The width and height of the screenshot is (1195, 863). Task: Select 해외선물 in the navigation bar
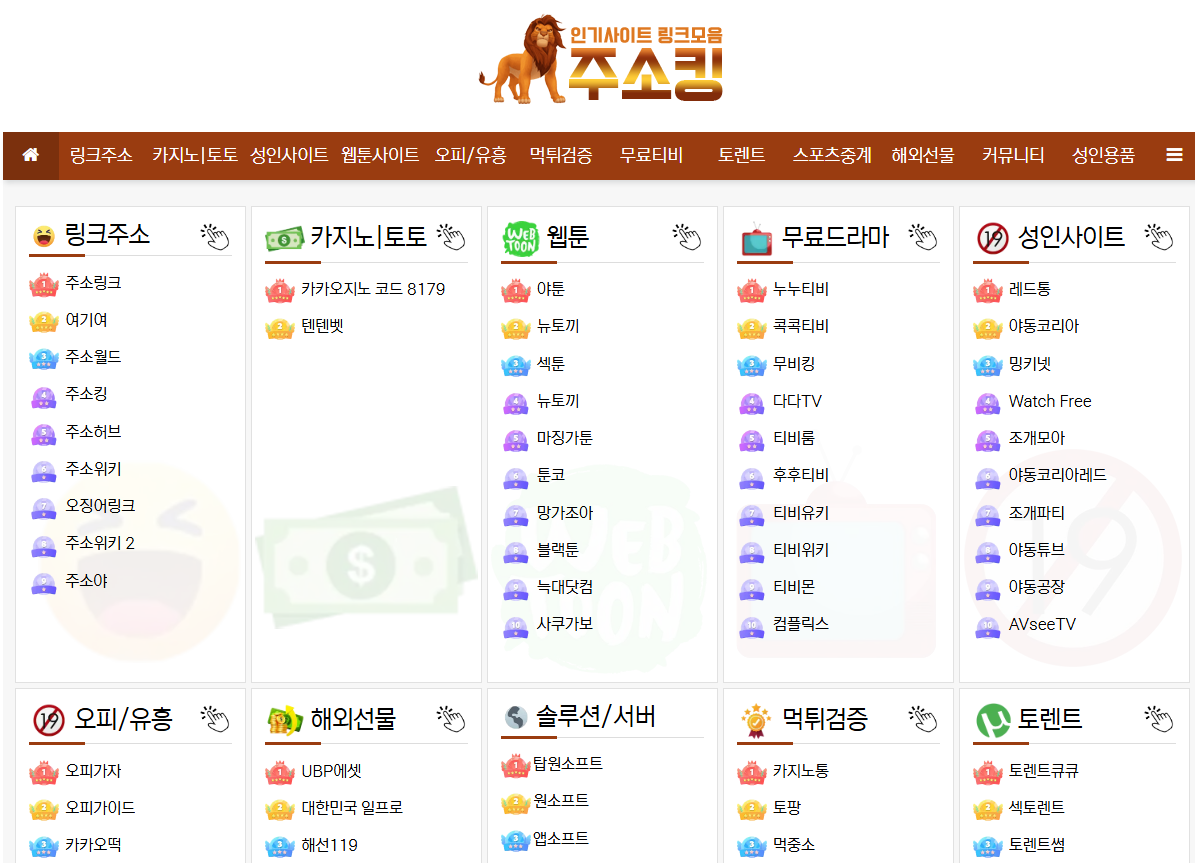[923, 156]
